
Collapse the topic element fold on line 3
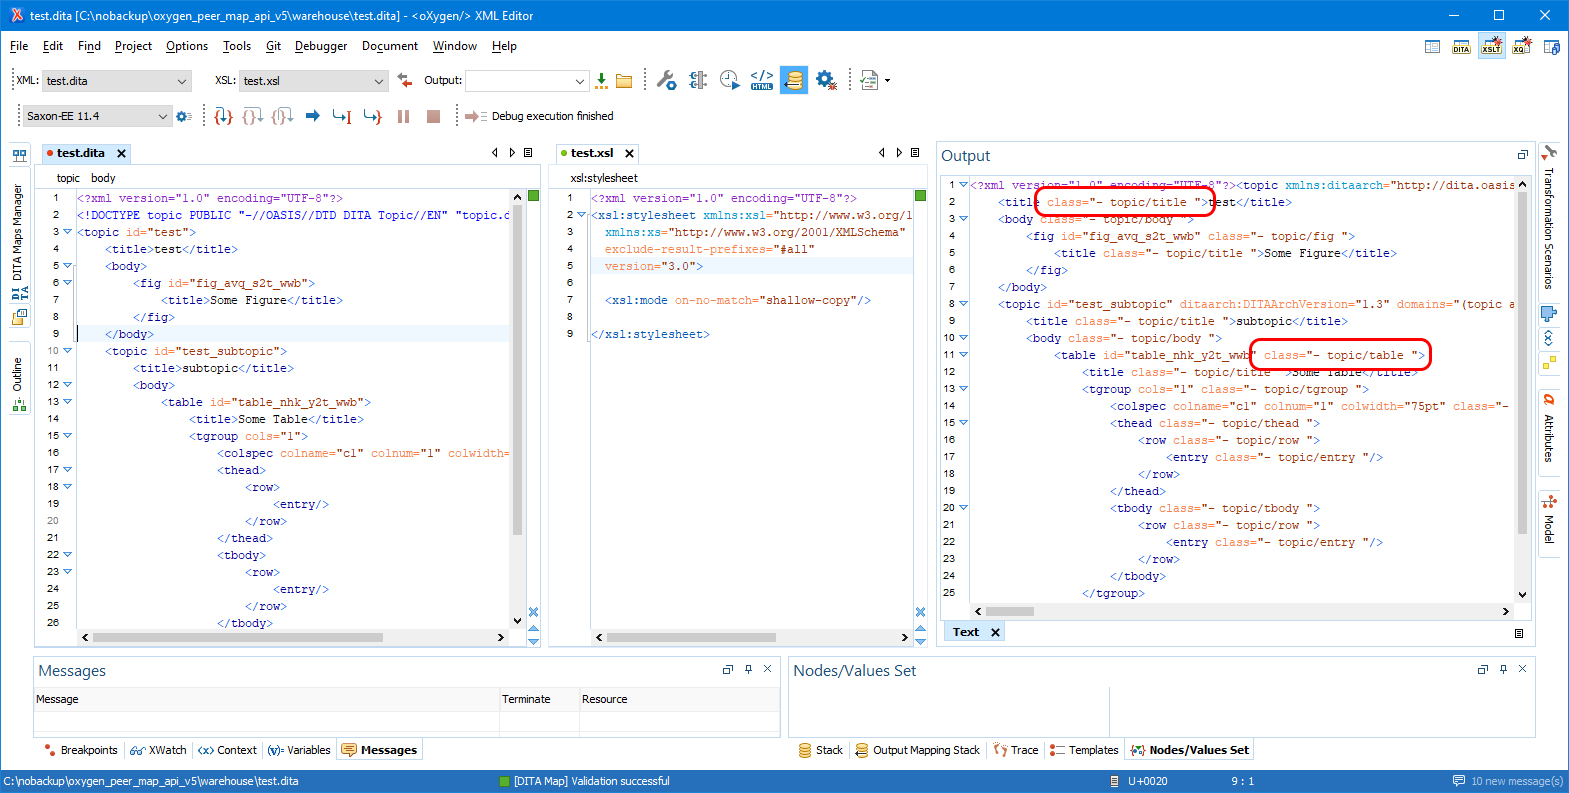point(68,232)
